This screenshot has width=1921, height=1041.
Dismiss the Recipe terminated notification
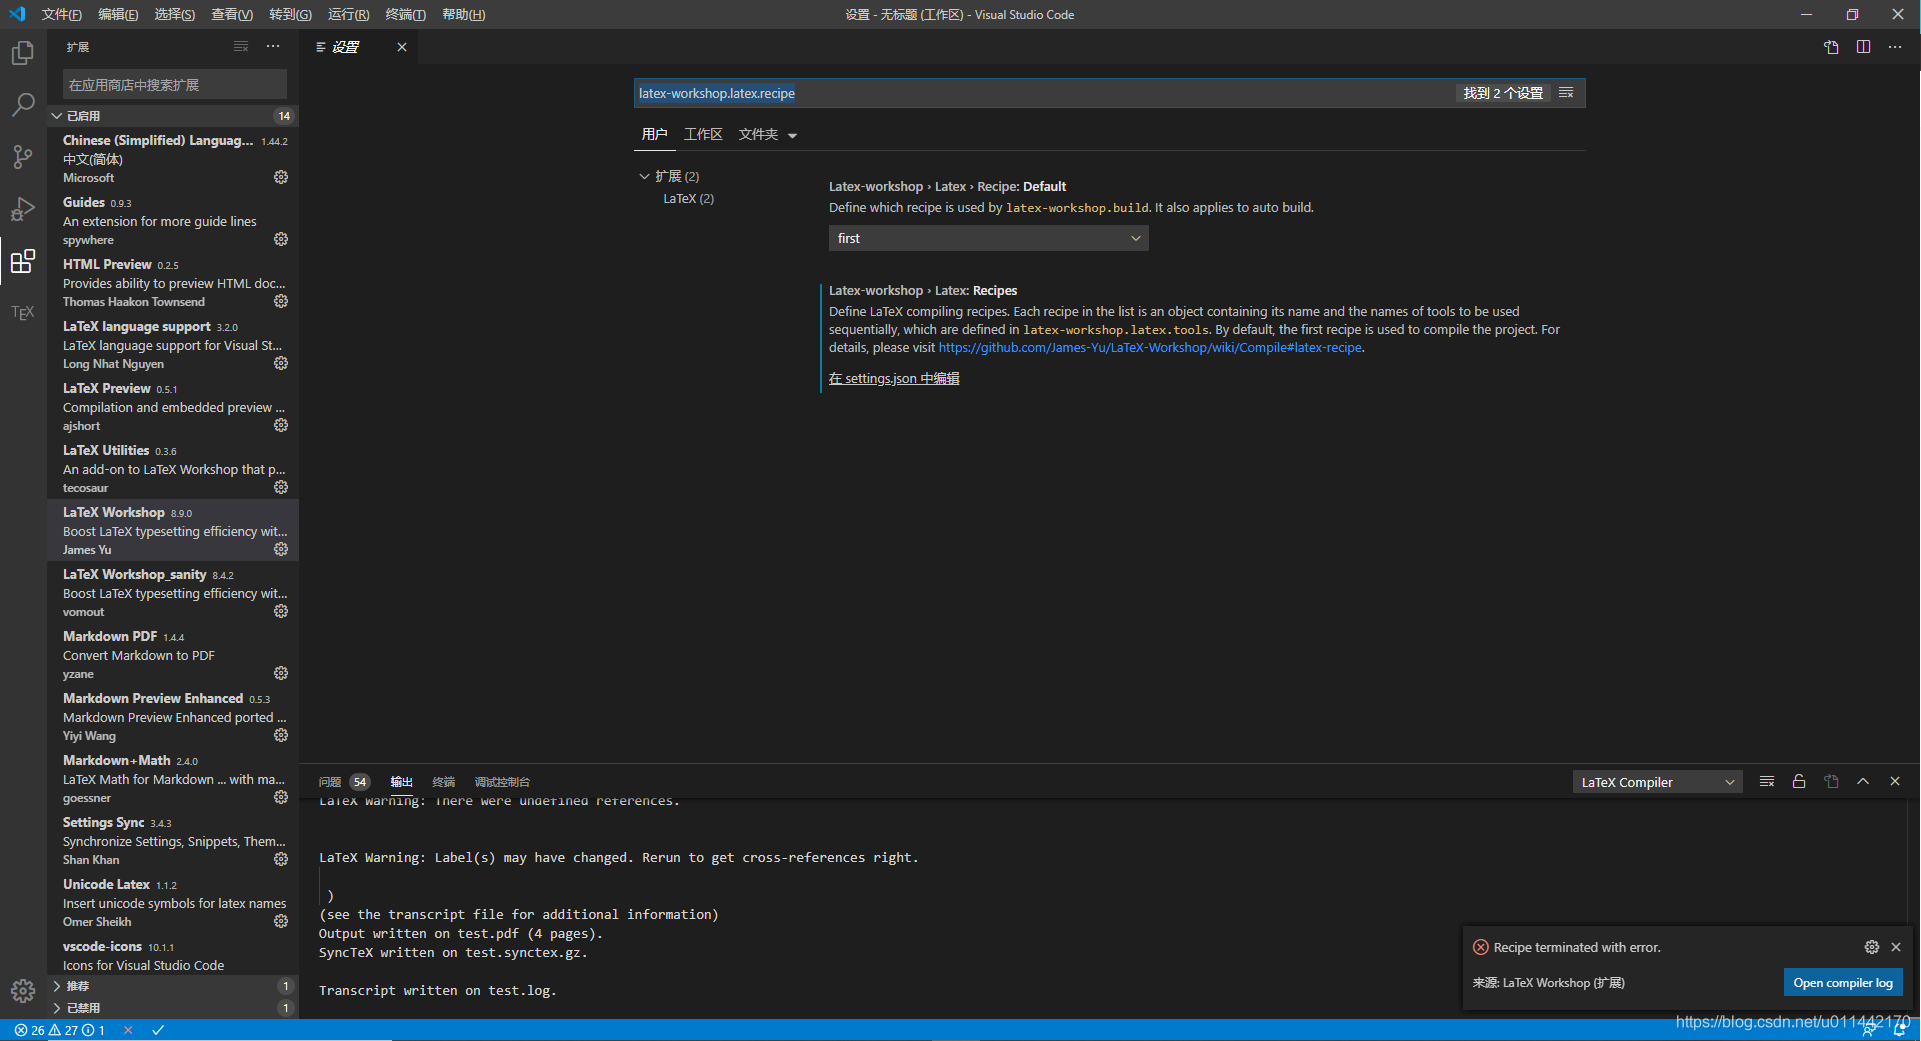[x=1896, y=947]
